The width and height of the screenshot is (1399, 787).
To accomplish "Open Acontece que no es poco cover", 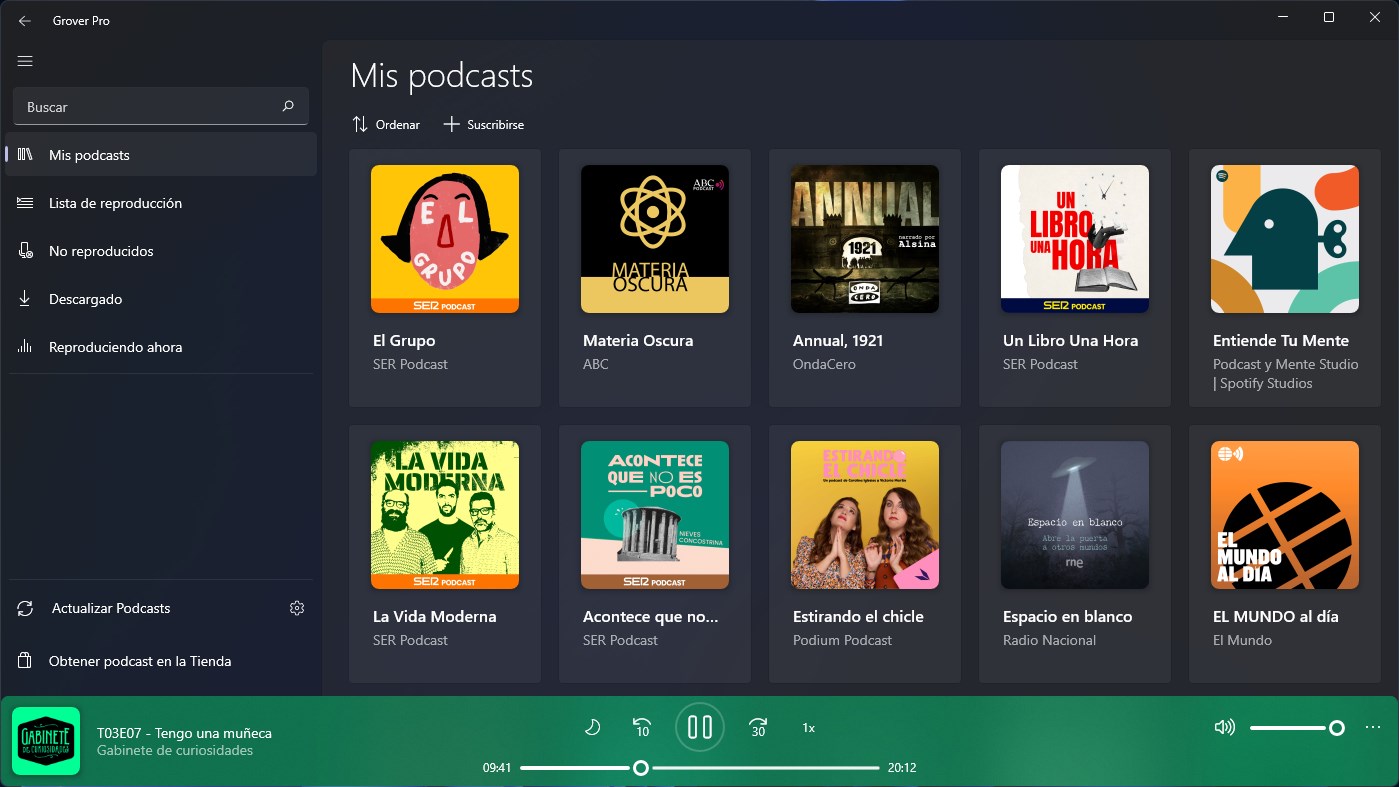I will point(655,515).
